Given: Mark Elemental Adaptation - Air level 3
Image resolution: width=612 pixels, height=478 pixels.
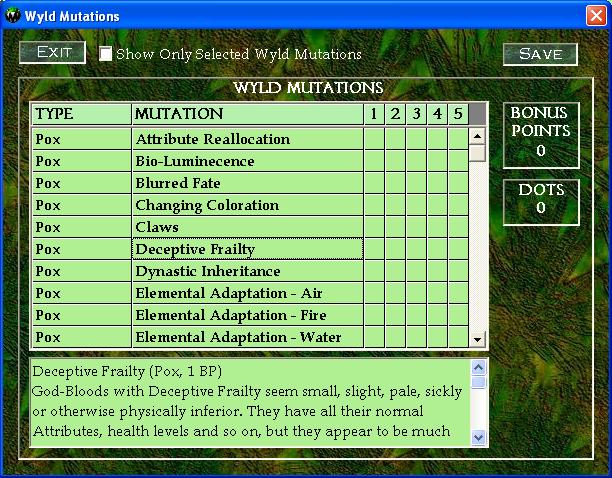Looking at the screenshot, I should click(416, 293).
